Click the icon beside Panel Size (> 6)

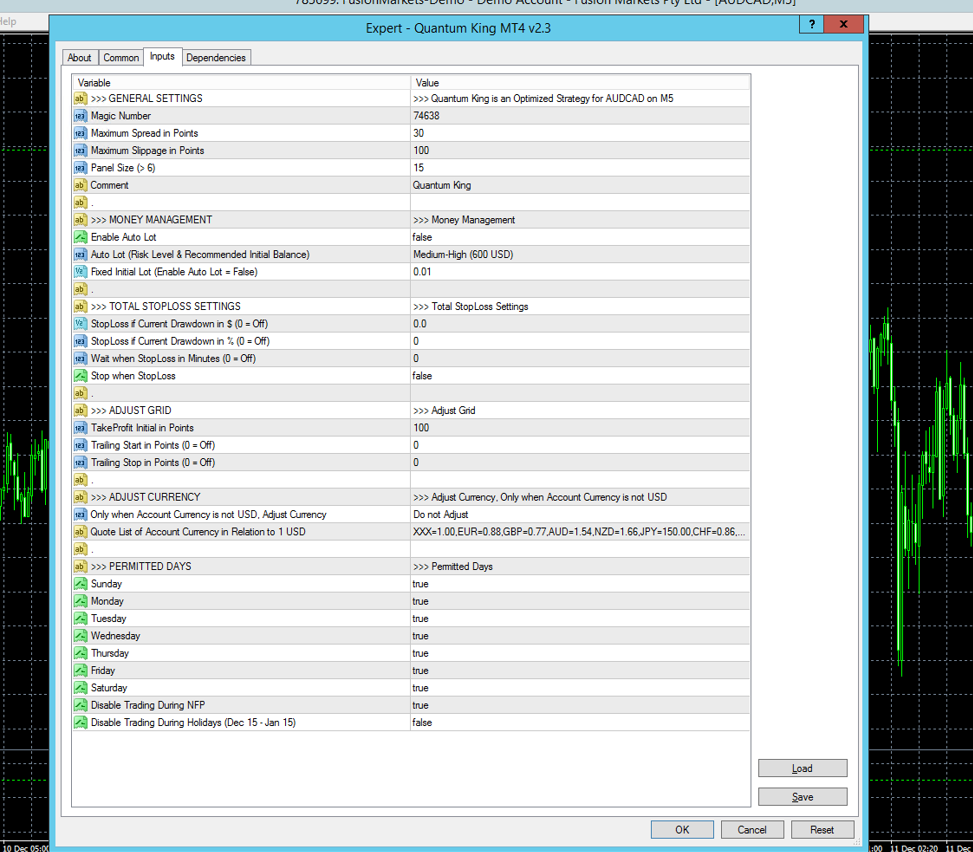click(x=80, y=168)
